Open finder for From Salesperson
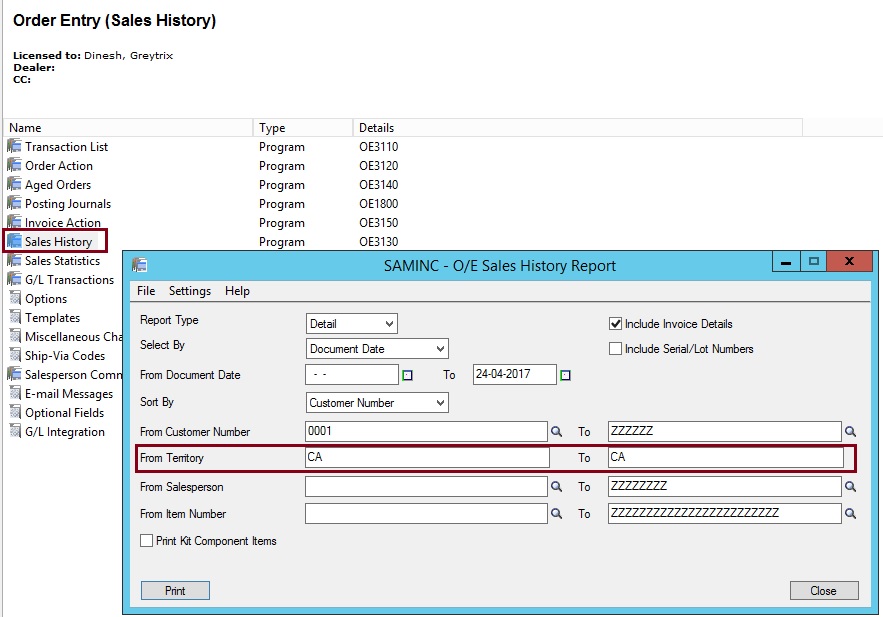This screenshot has height=617, width=883. tap(556, 486)
